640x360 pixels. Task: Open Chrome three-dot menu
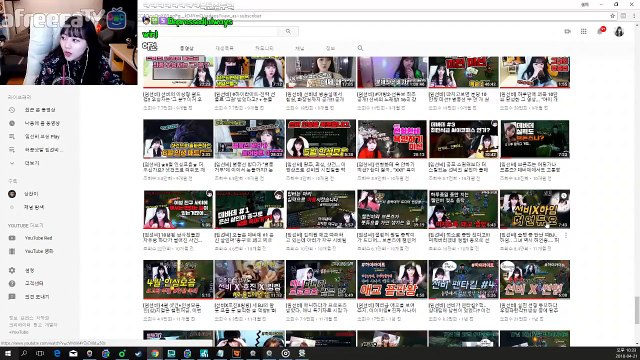tap(634, 16)
